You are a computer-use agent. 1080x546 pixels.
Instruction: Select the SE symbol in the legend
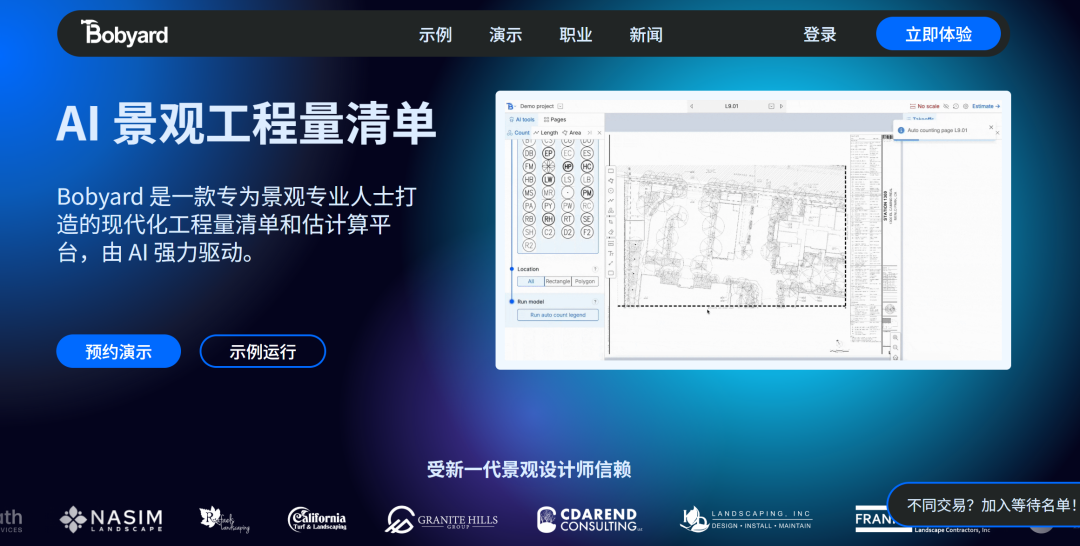587,219
